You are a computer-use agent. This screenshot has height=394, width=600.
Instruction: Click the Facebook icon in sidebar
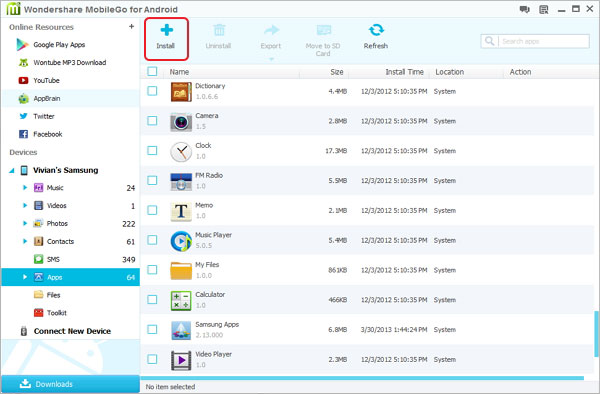coord(23,134)
